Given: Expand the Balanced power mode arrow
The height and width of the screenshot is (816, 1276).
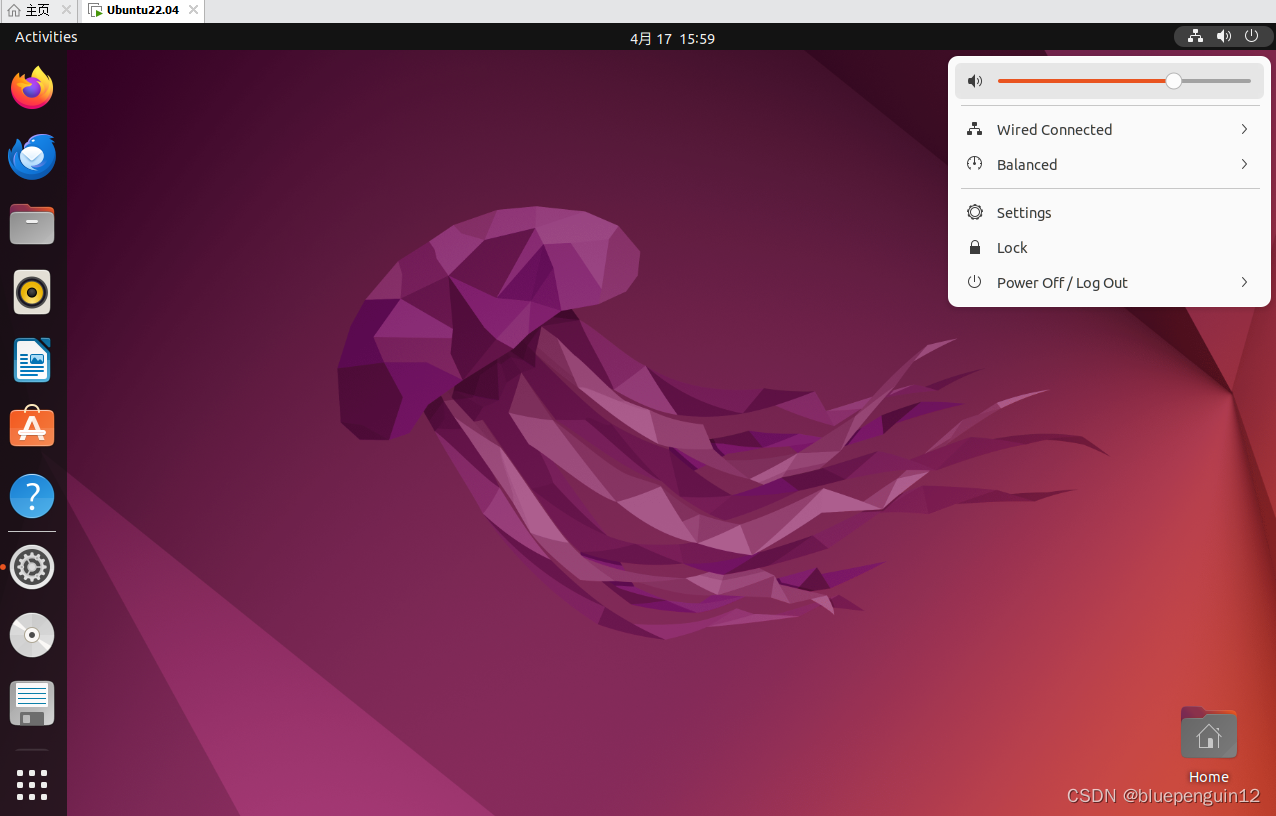Looking at the screenshot, I should [x=1244, y=164].
